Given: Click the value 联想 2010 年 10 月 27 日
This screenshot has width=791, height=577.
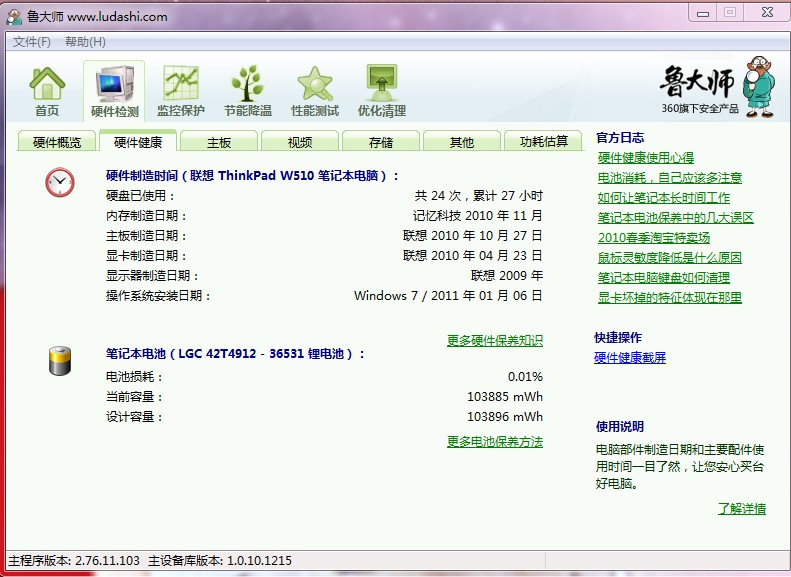Looking at the screenshot, I should point(473,236).
